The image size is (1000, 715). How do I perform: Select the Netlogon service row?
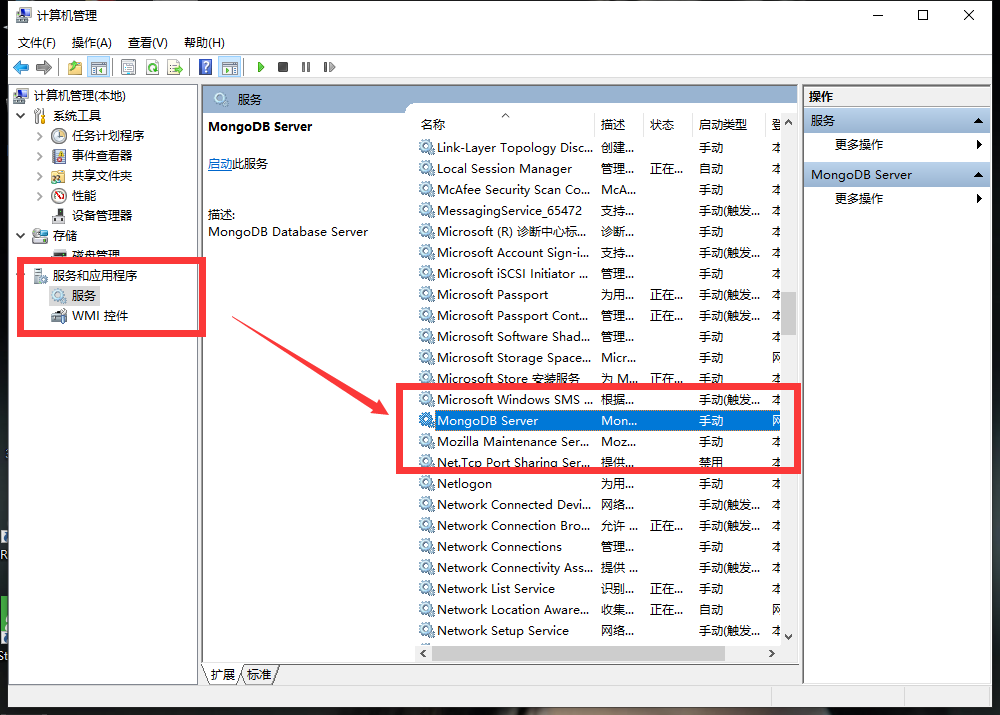click(x=599, y=483)
